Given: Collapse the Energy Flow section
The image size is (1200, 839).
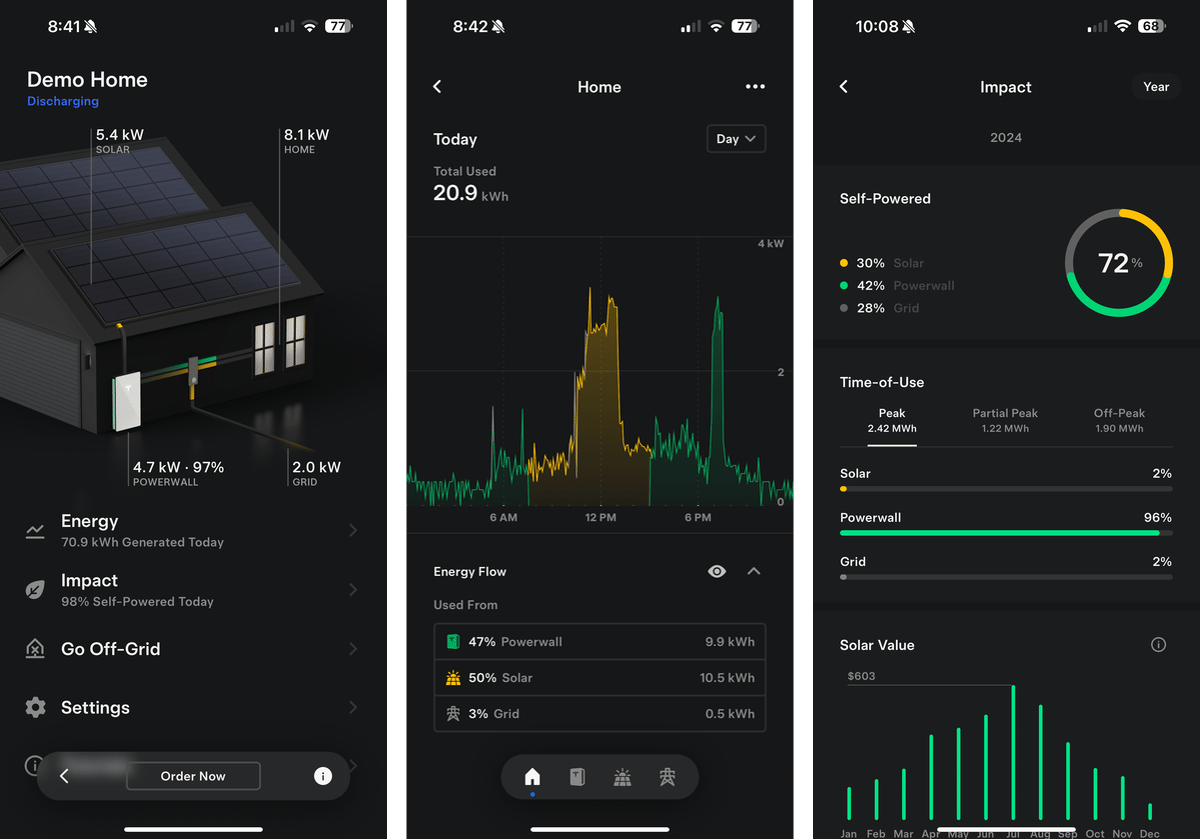Looking at the screenshot, I should 754,571.
